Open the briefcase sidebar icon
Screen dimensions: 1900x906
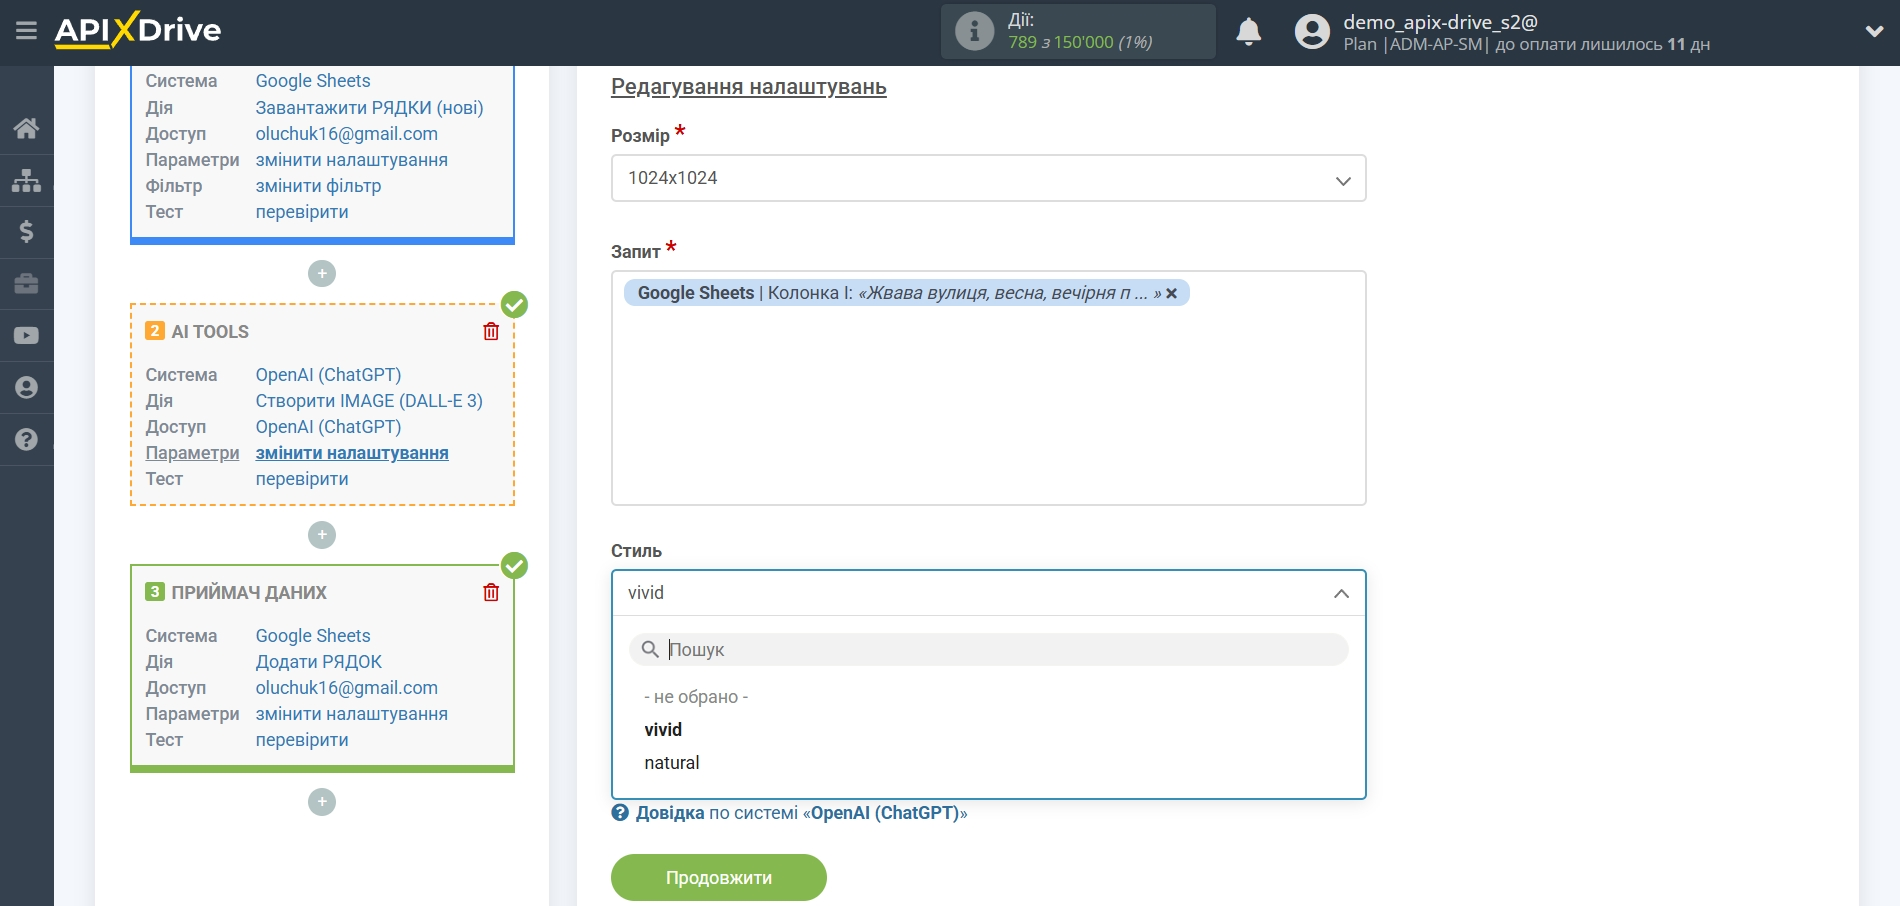27,284
